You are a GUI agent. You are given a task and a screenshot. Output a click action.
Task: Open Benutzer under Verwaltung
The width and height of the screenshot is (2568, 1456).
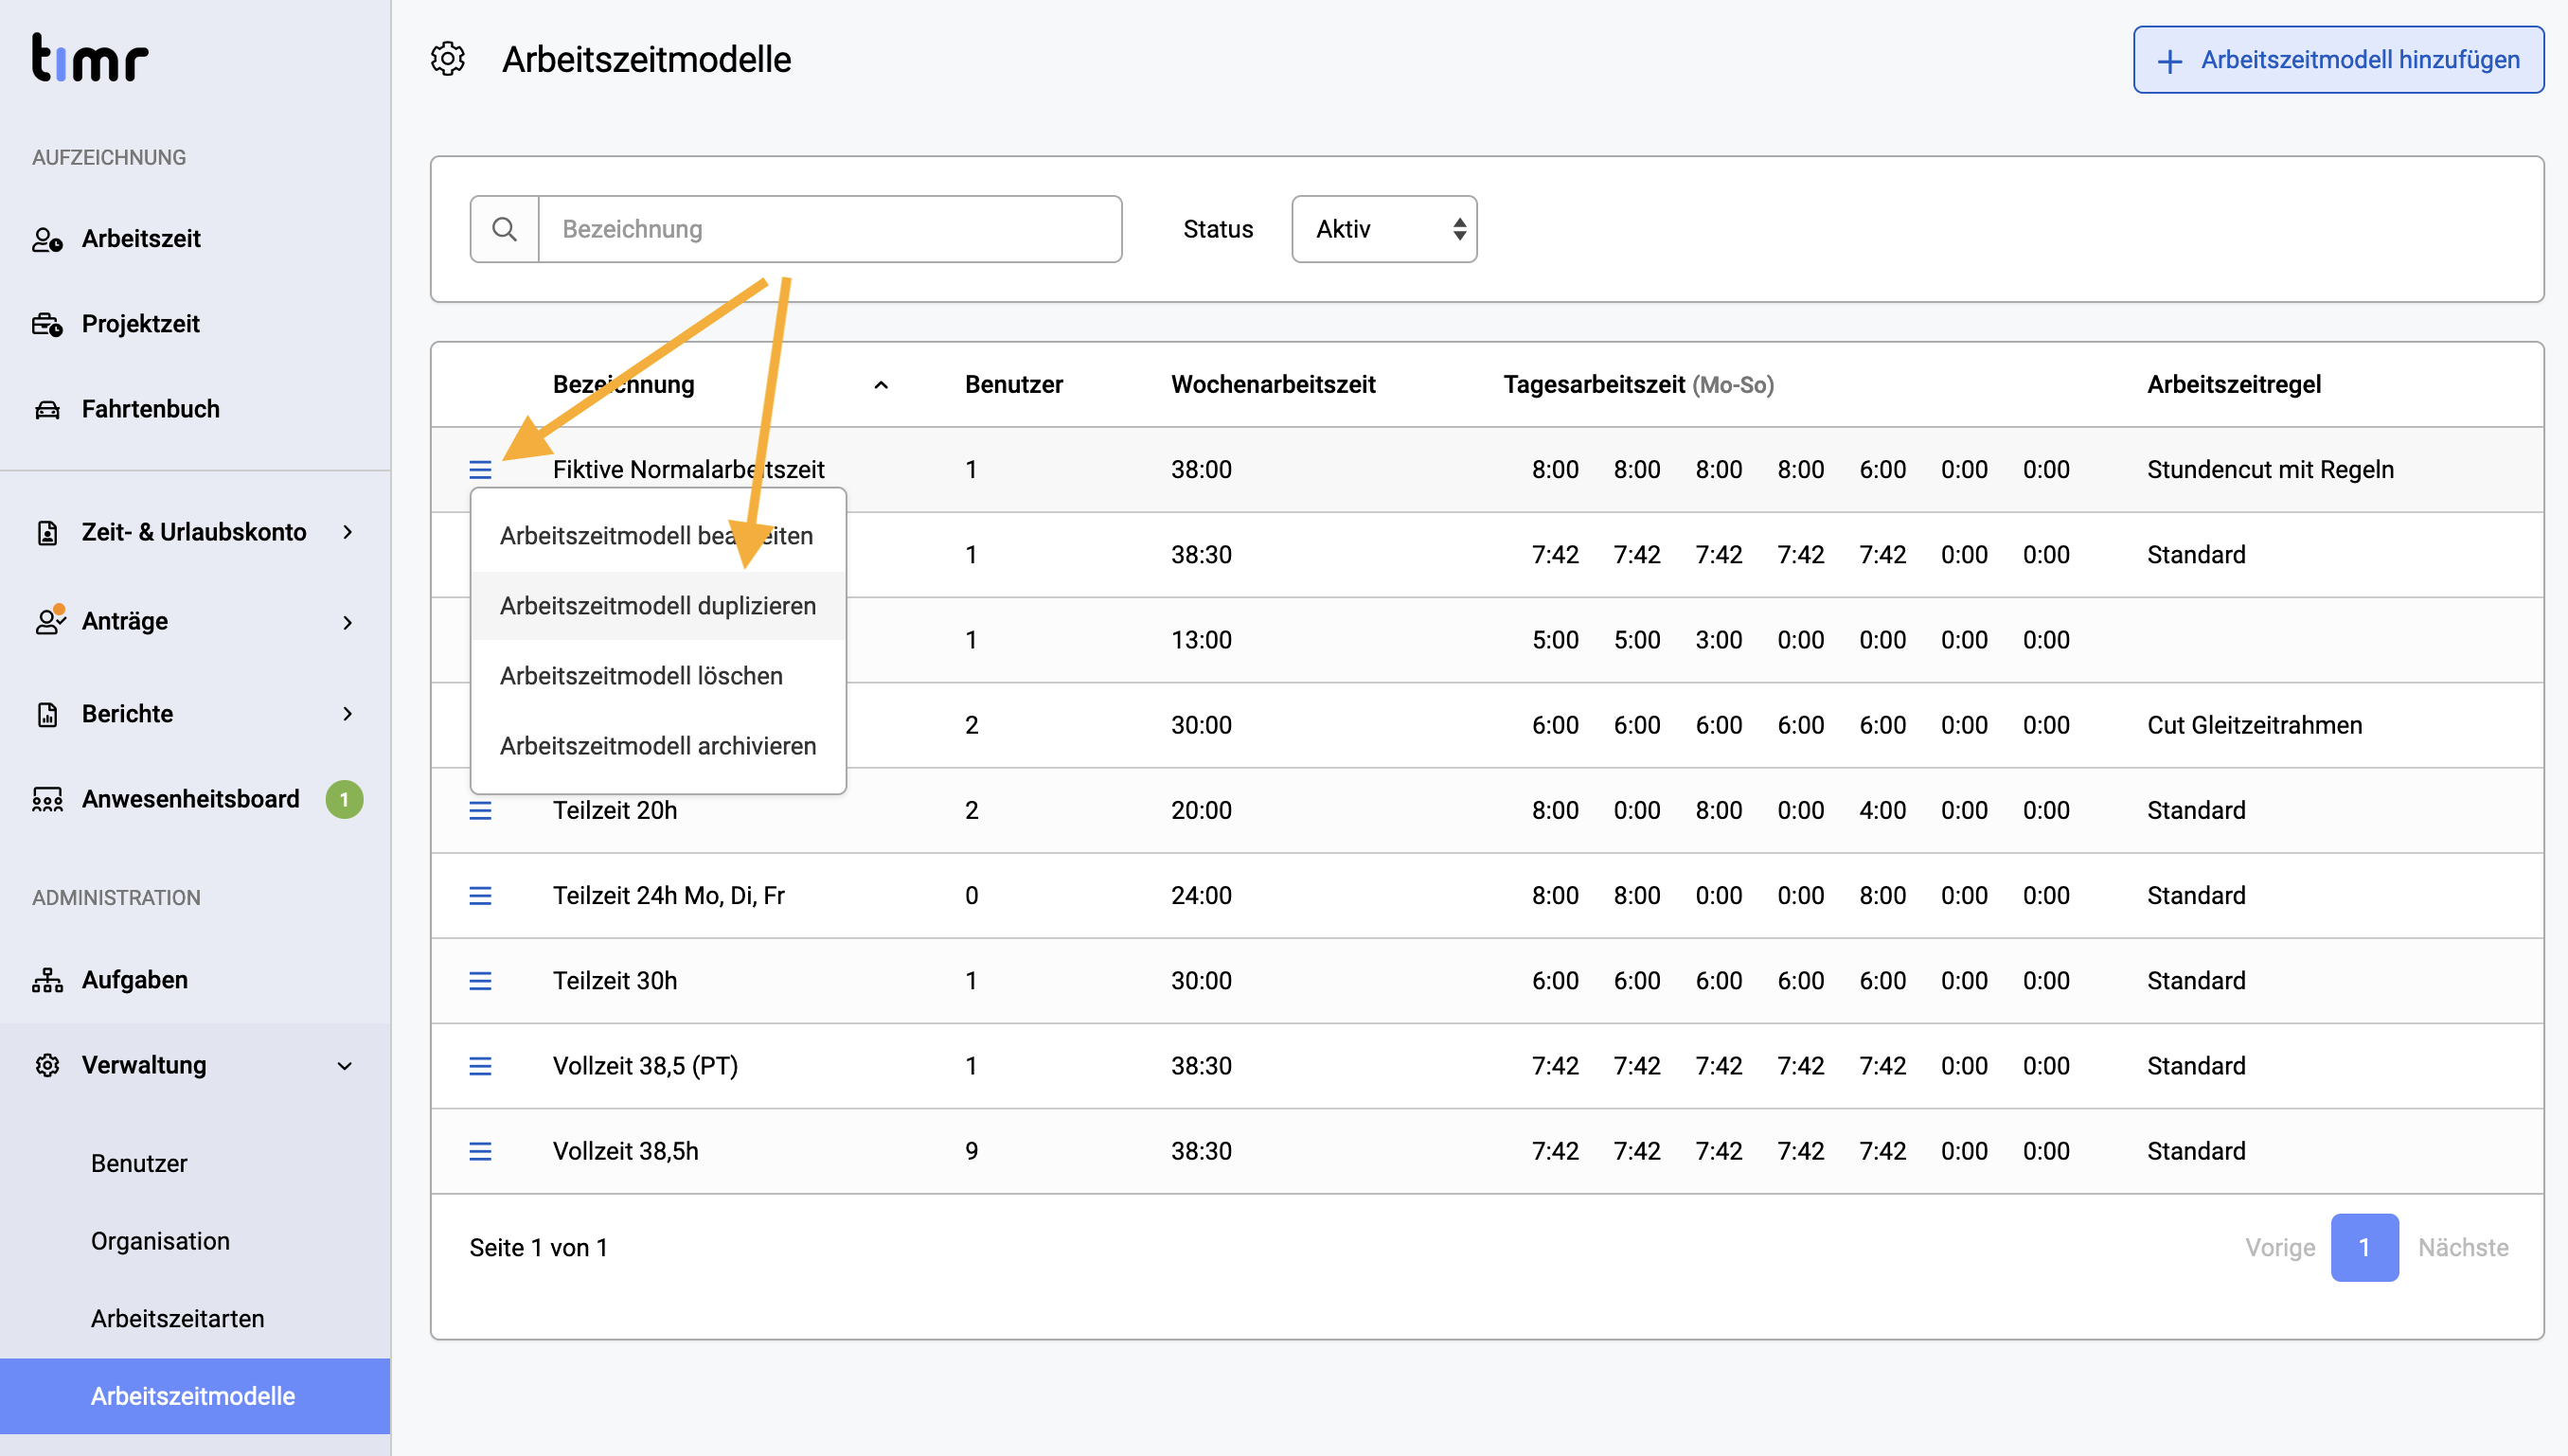[x=139, y=1163]
